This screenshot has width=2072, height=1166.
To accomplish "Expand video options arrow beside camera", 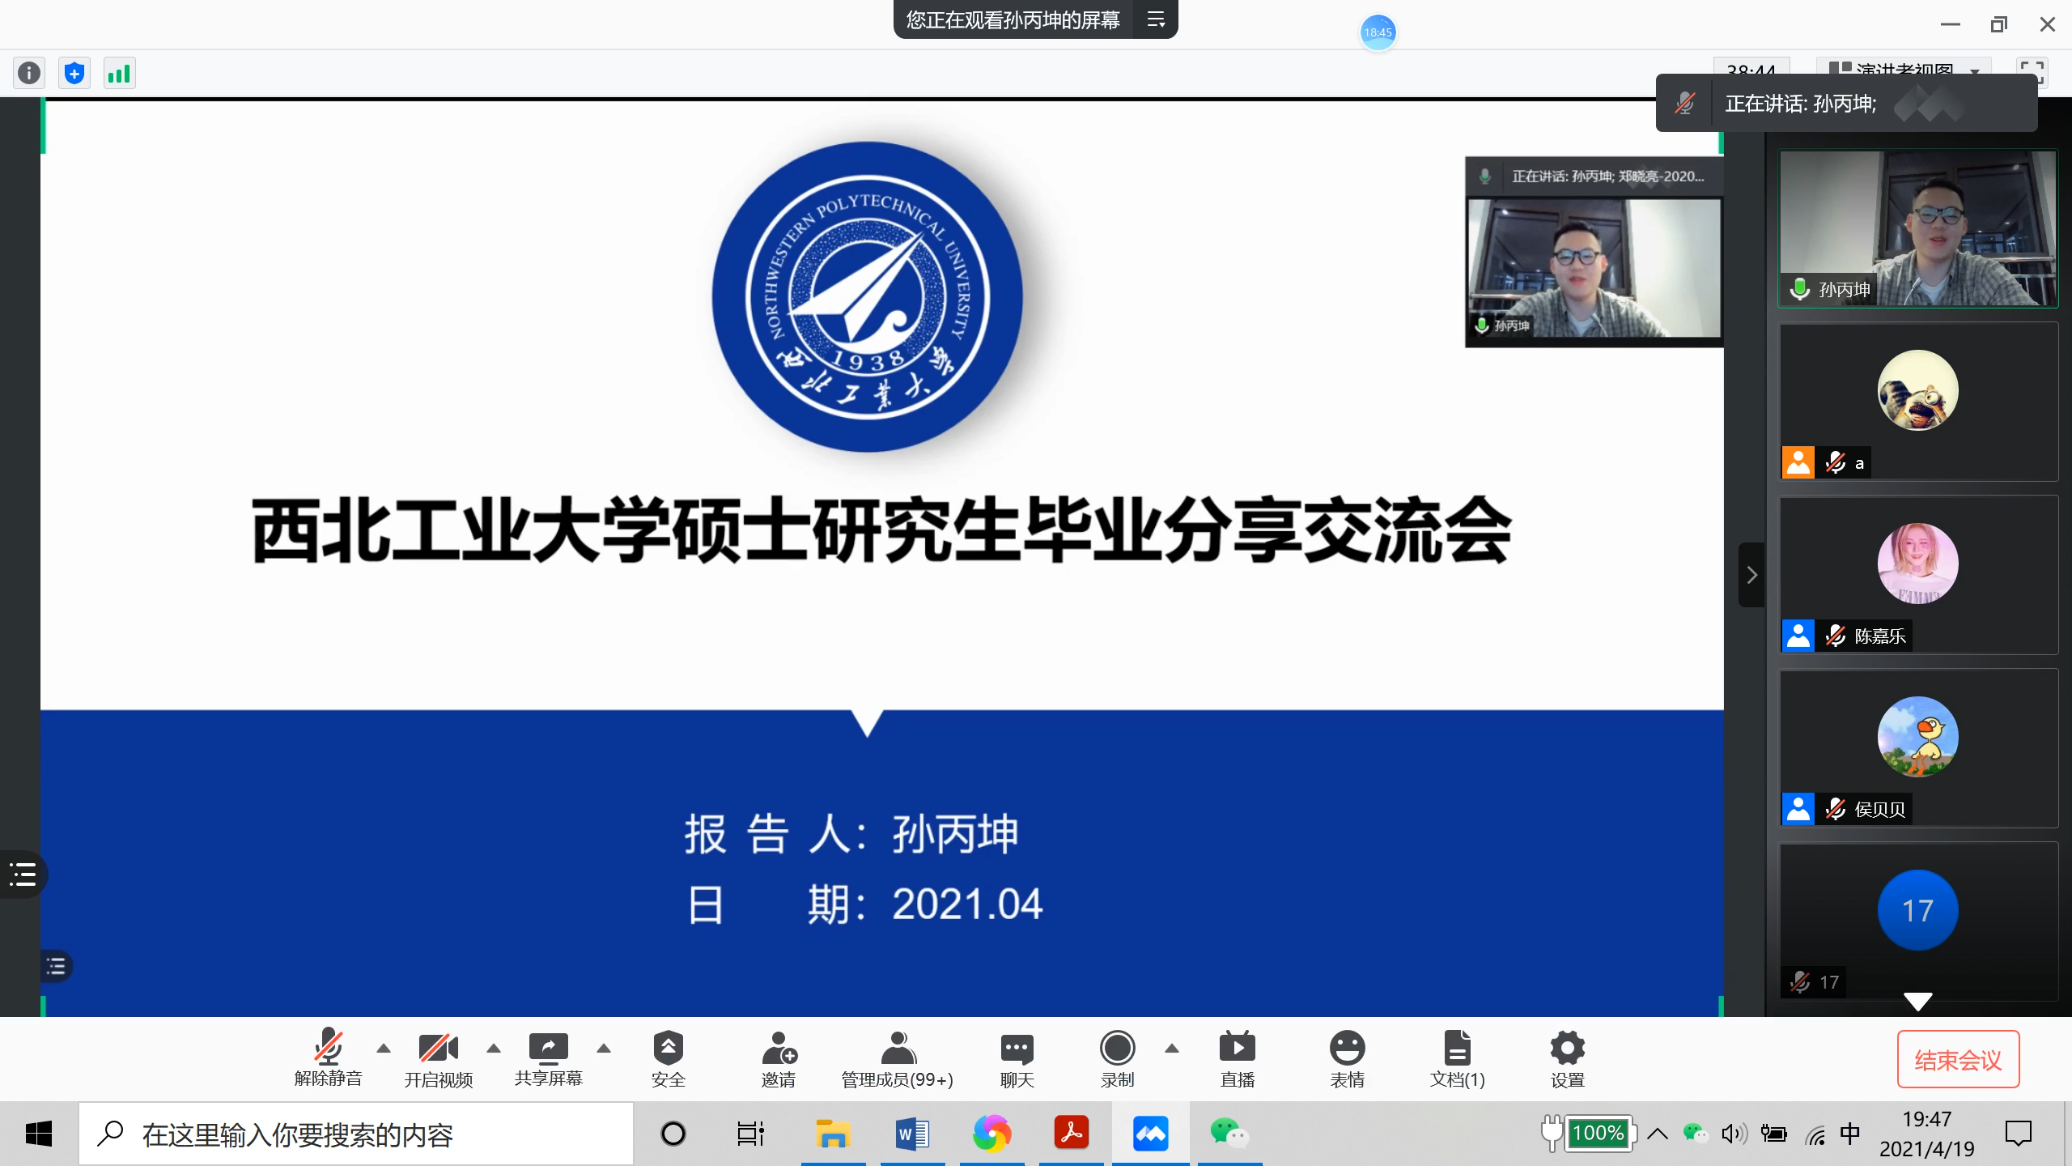I will [x=494, y=1048].
